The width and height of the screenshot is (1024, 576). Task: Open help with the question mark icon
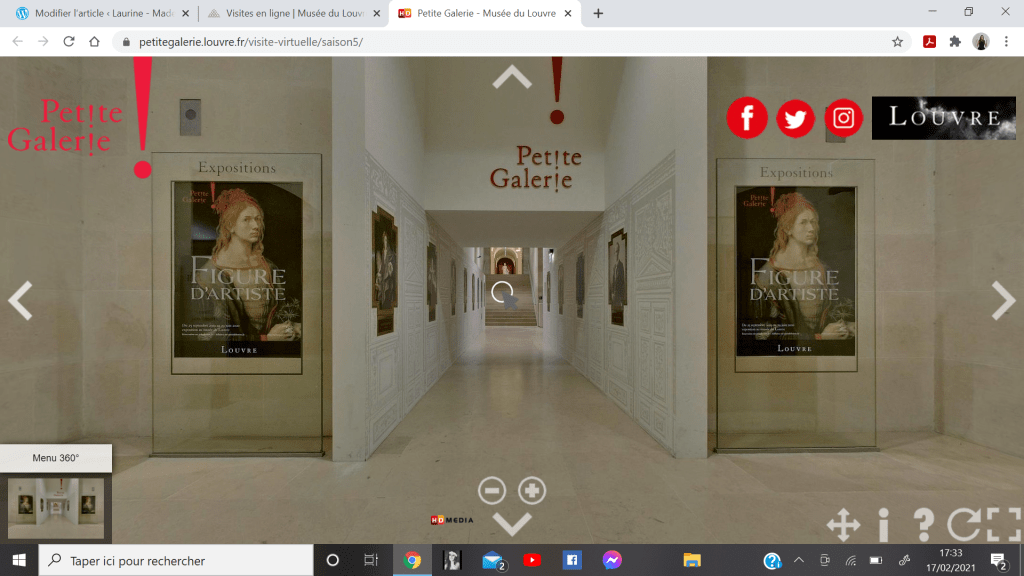pos(924,525)
